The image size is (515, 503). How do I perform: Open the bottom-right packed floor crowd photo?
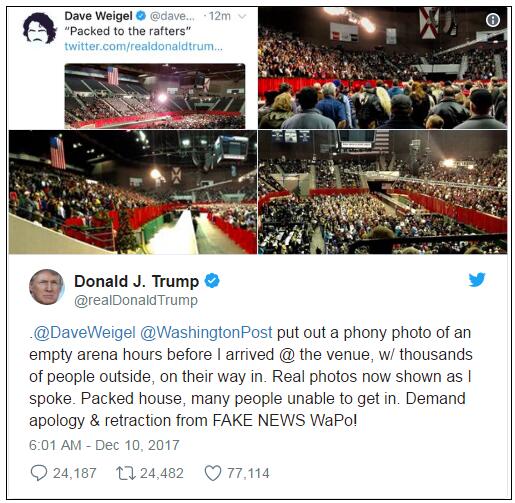pos(383,192)
